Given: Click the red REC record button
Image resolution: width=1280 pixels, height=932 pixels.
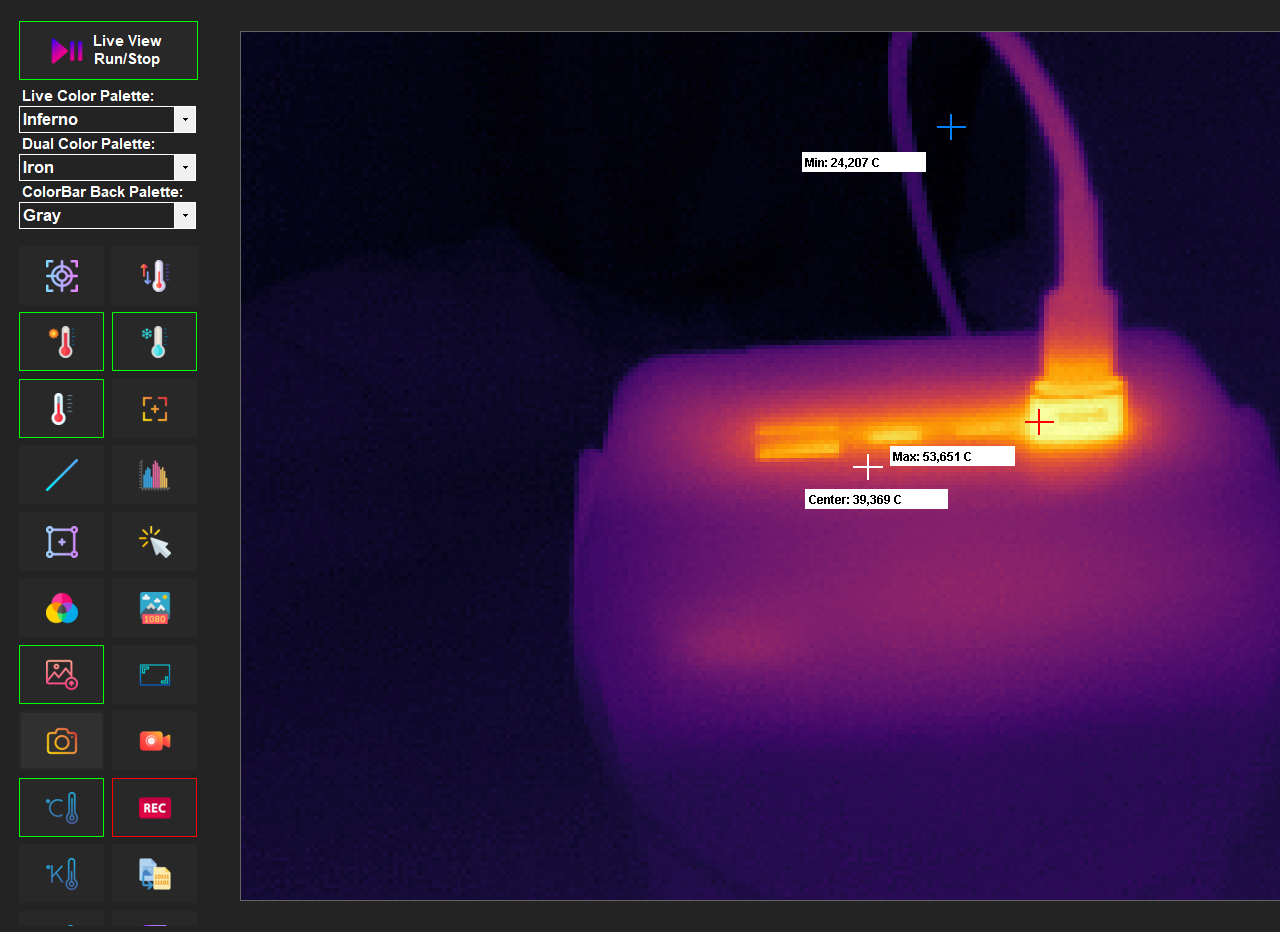Looking at the screenshot, I should [154, 808].
